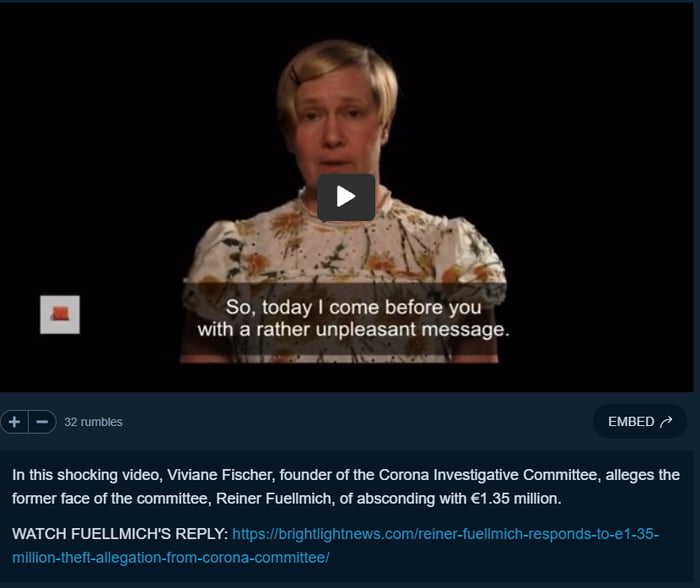The height and width of the screenshot is (588, 700).
Task: Click the link's second line 'million-theft-allegation-from-corona-committee/'
Action: coord(171,558)
